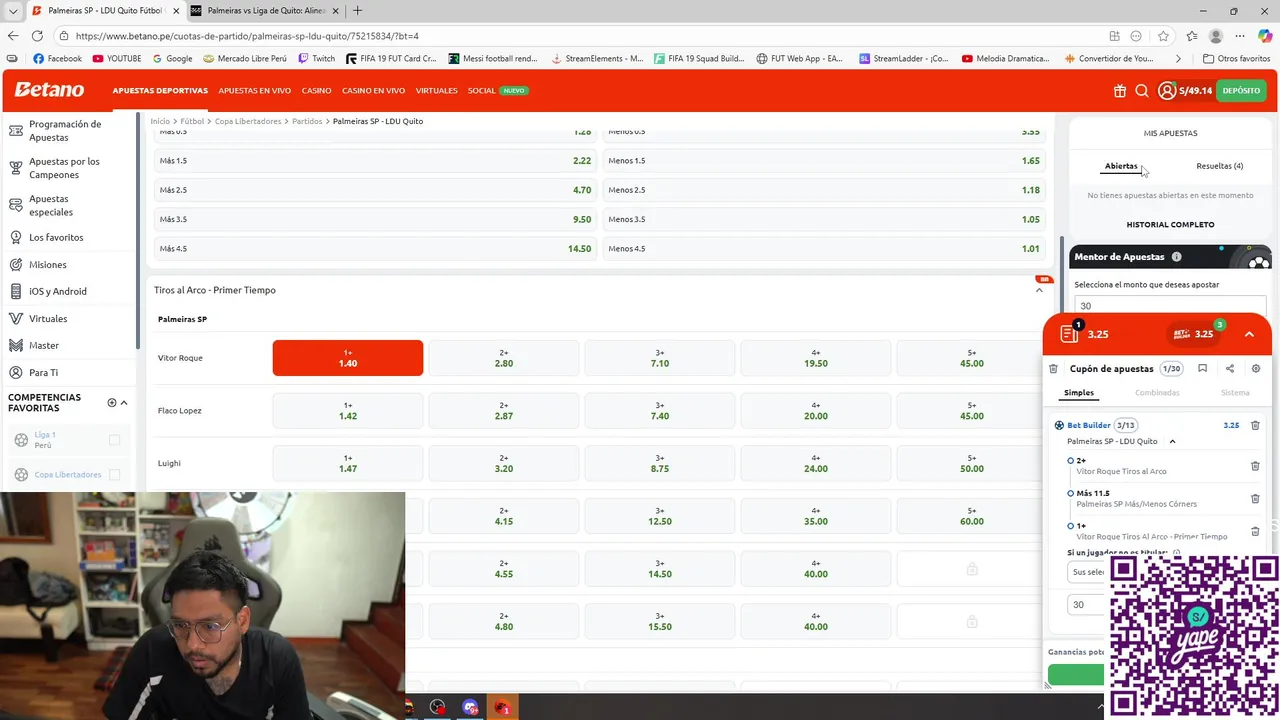Clear the whole betslip with trash icon
1280x720 pixels.
pyautogui.click(x=1053, y=369)
